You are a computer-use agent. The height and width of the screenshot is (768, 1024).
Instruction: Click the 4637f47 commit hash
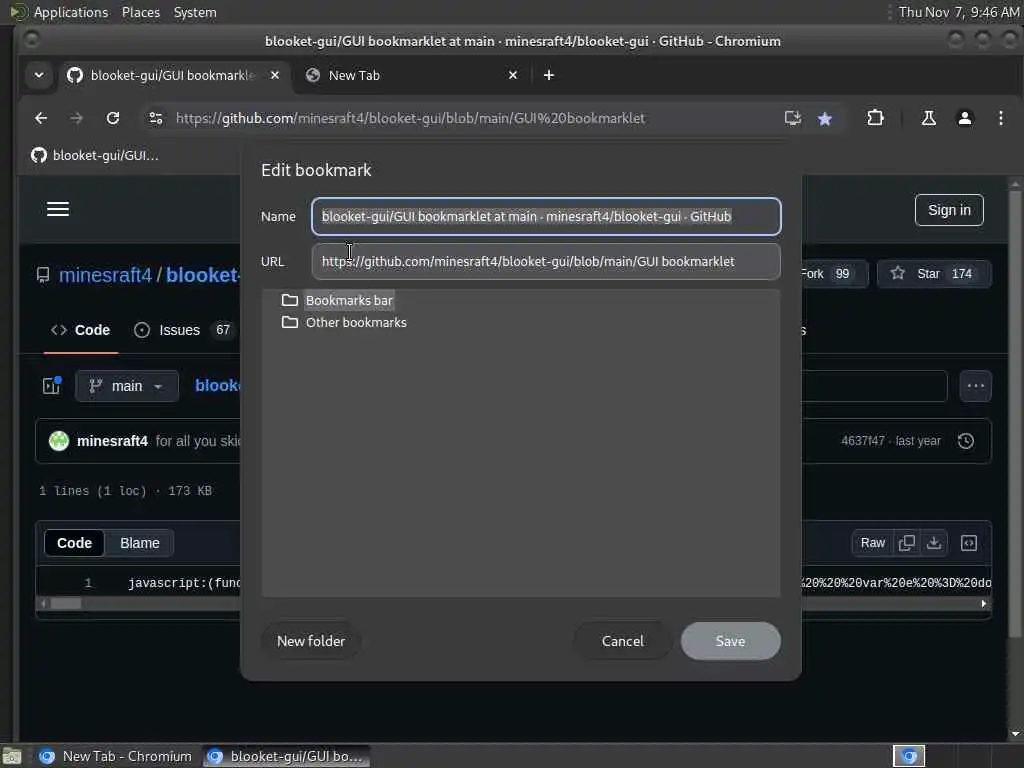(862, 441)
